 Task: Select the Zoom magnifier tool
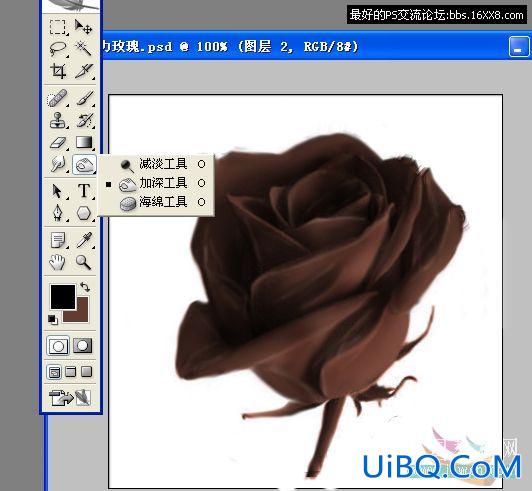[83, 262]
